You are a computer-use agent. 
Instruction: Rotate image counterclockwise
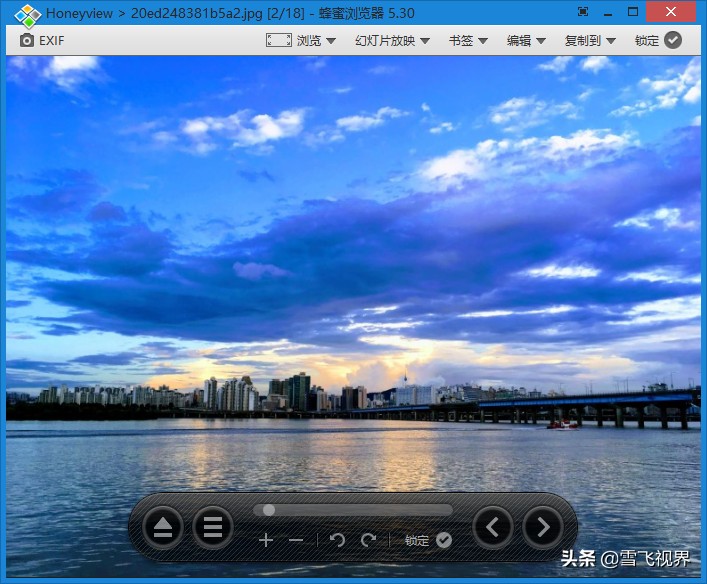337,540
